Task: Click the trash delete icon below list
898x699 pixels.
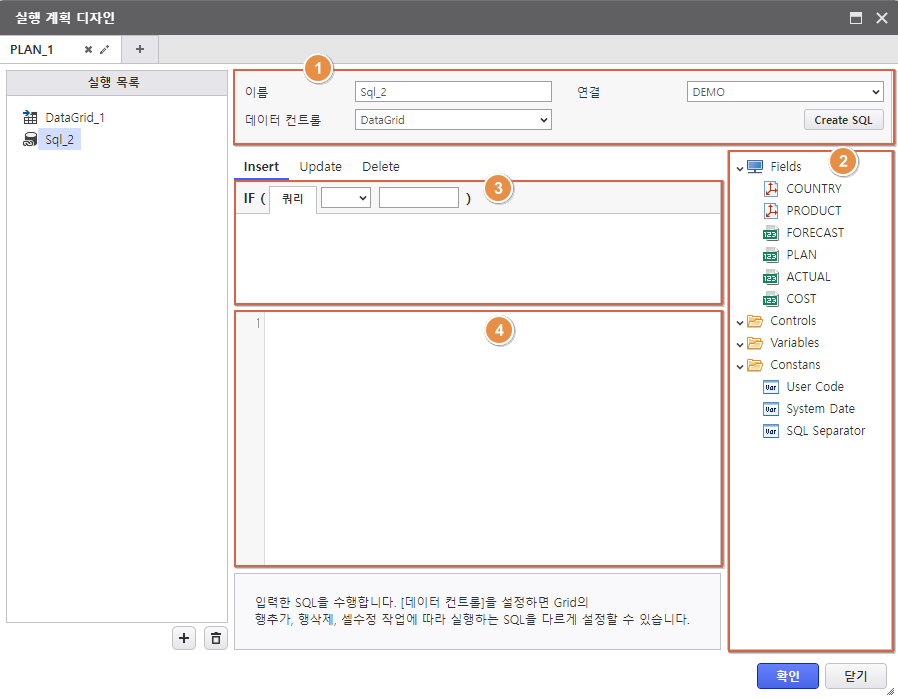Action: (x=215, y=638)
